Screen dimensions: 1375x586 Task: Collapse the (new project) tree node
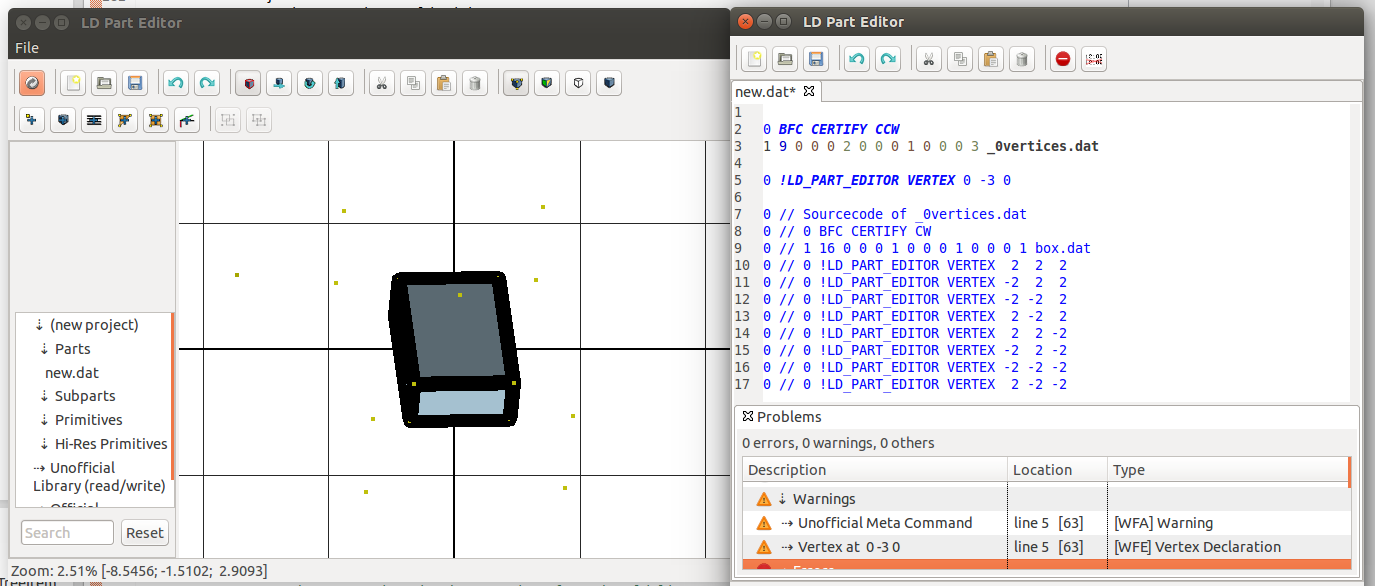tap(40, 325)
